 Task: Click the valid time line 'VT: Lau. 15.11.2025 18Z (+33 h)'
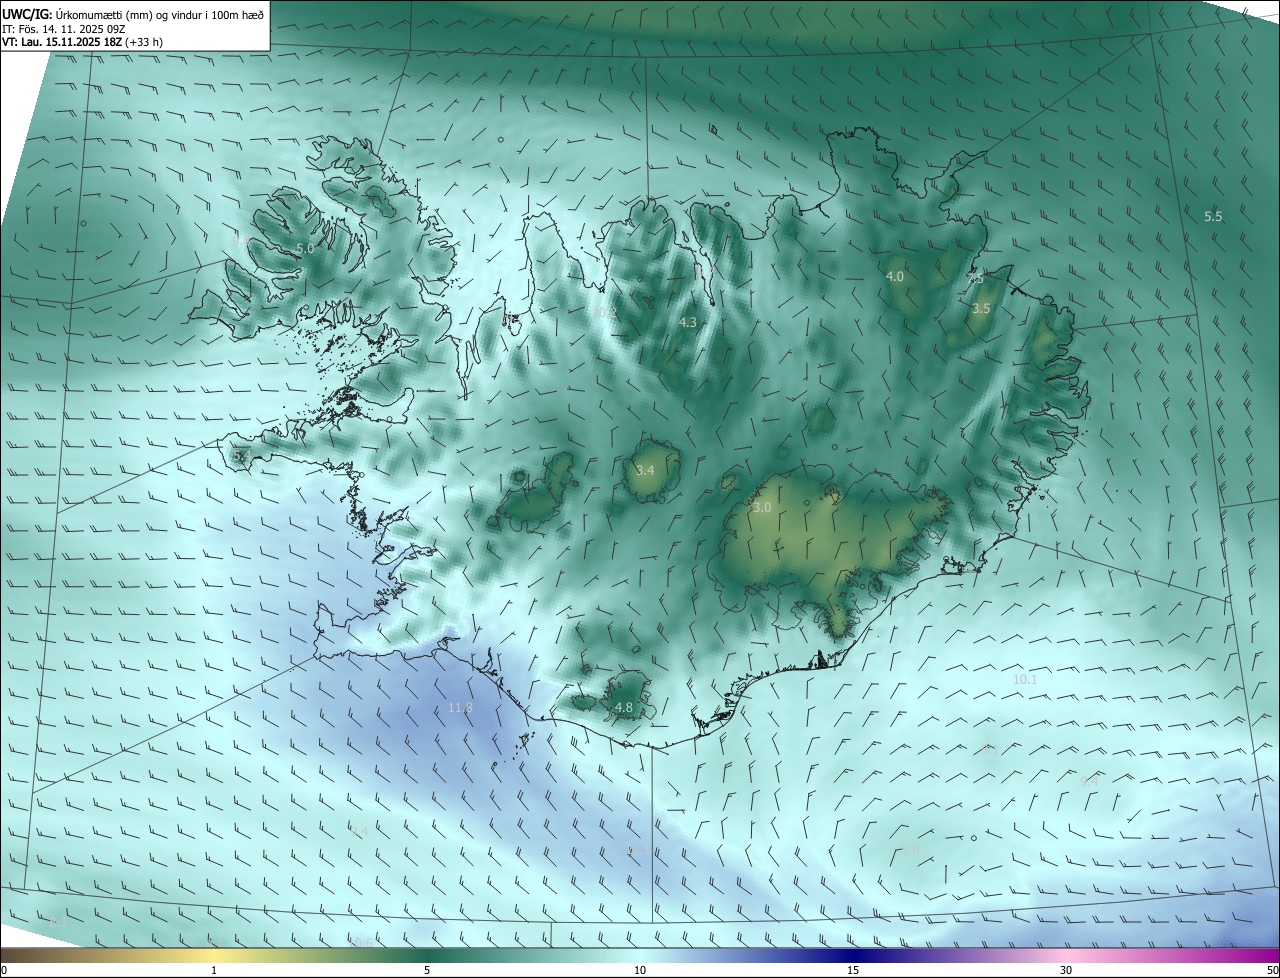coord(83,42)
